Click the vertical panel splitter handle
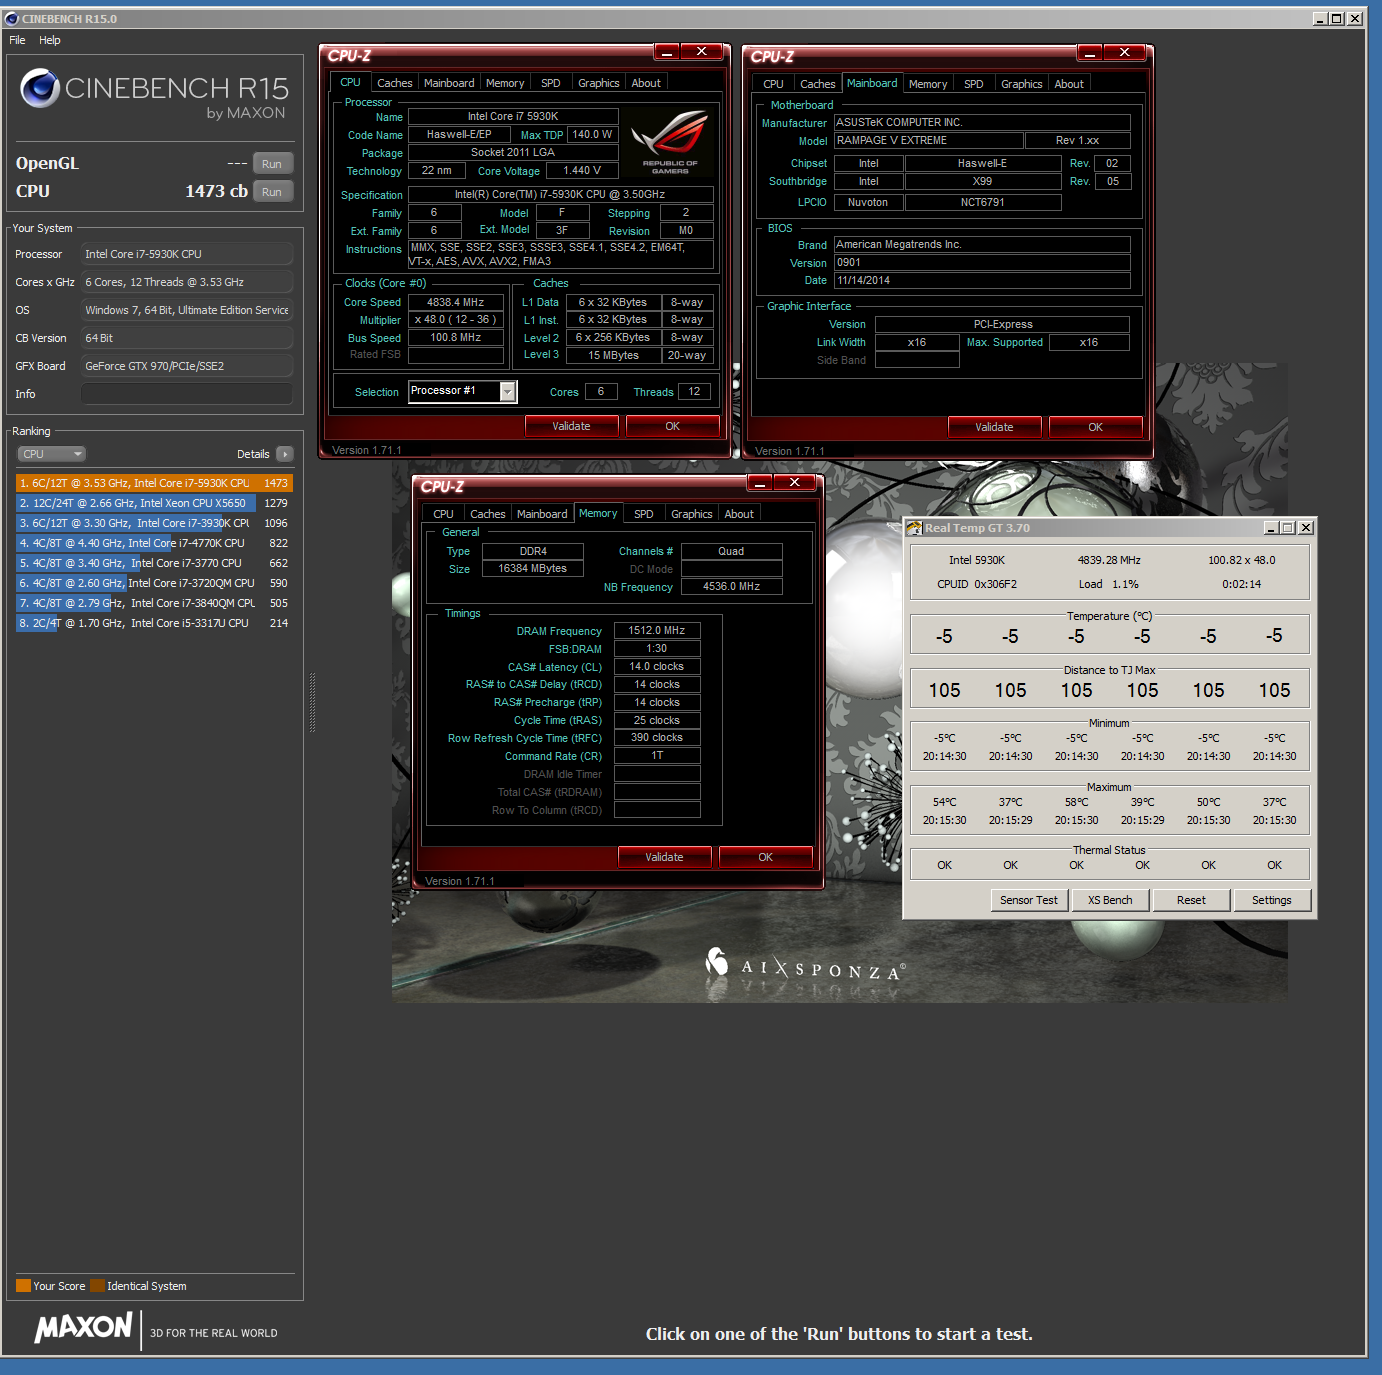This screenshot has height=1375, width=1382. (313, 703)
